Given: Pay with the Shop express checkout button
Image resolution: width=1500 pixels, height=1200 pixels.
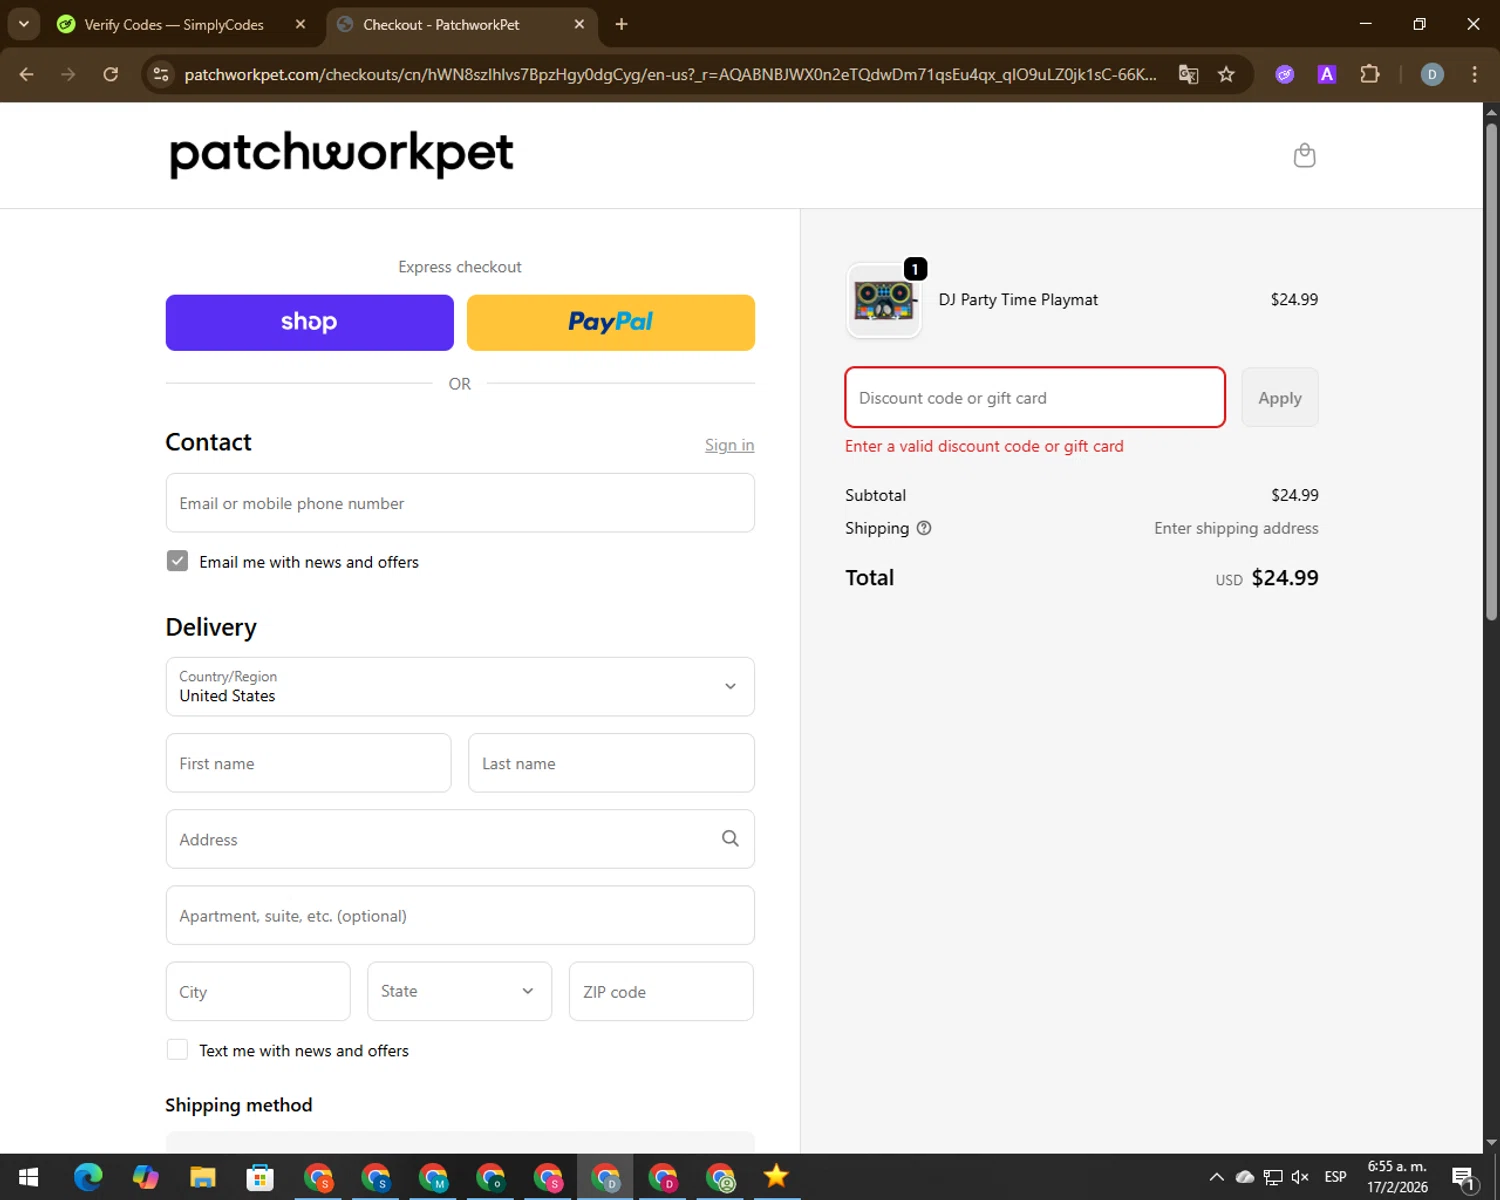Looking at the screenshot, I should (x=310, y=322).
